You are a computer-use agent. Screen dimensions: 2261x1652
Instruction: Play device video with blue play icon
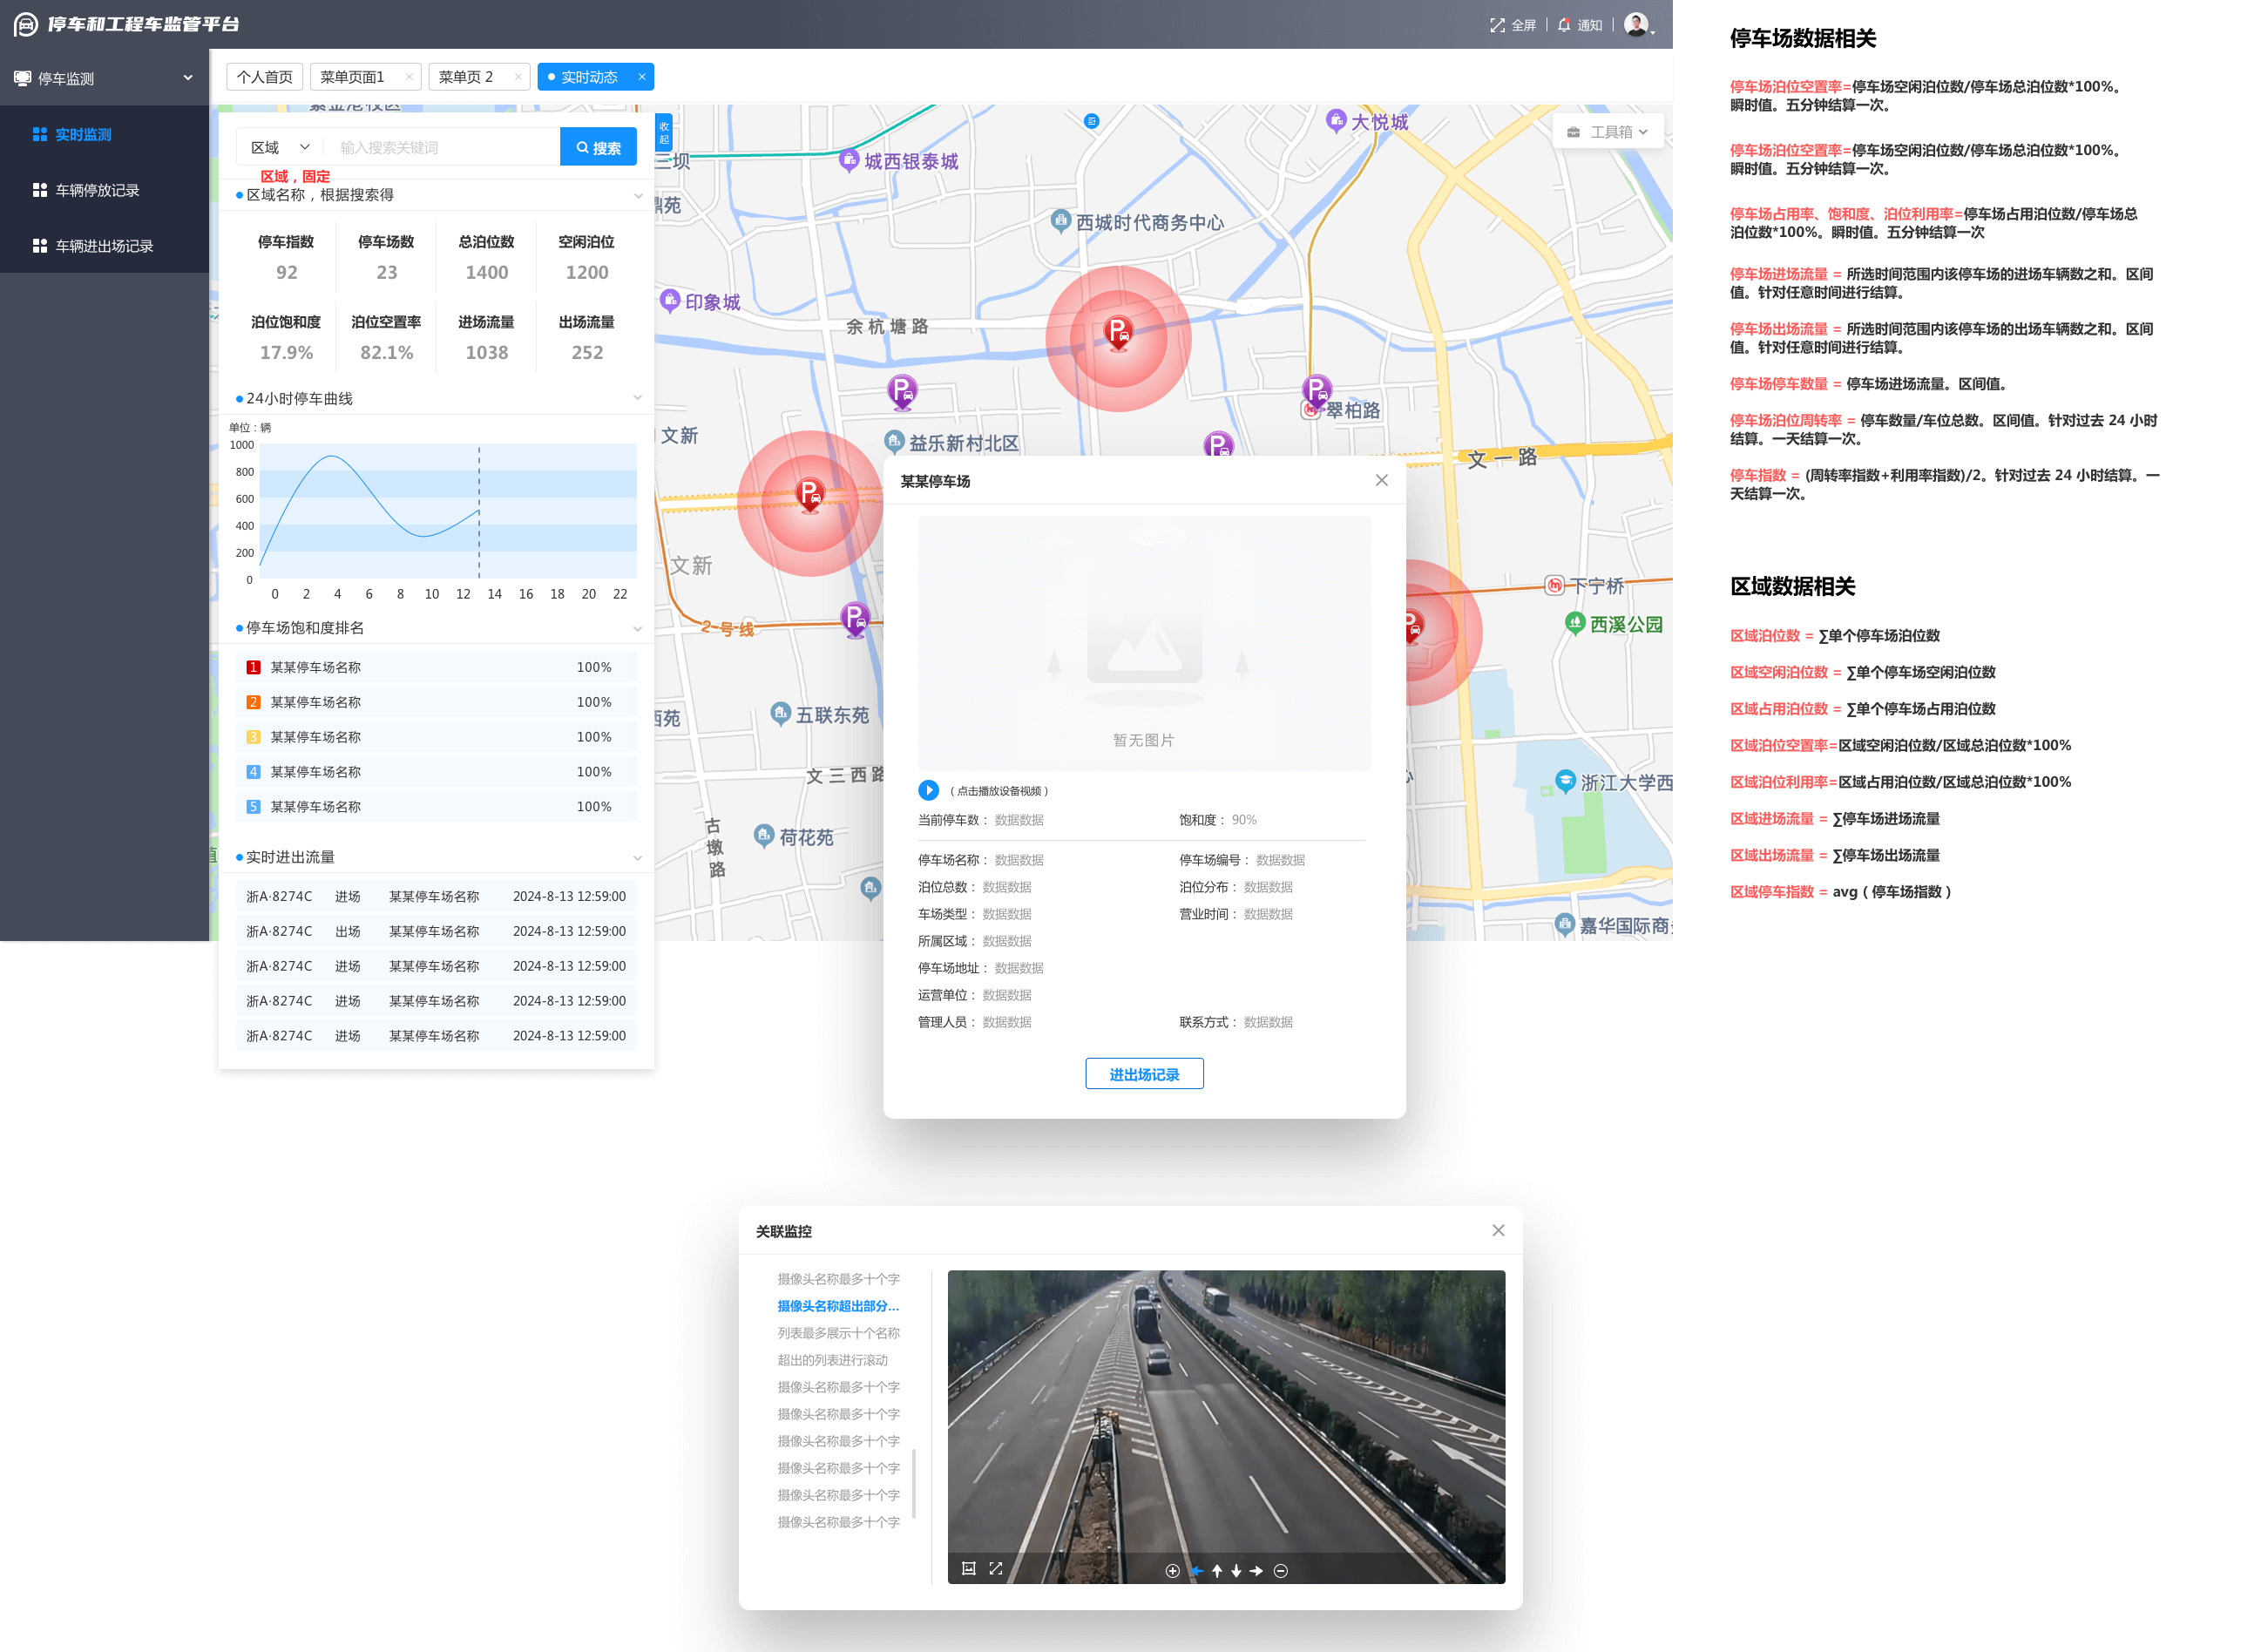tap(928, 791)
